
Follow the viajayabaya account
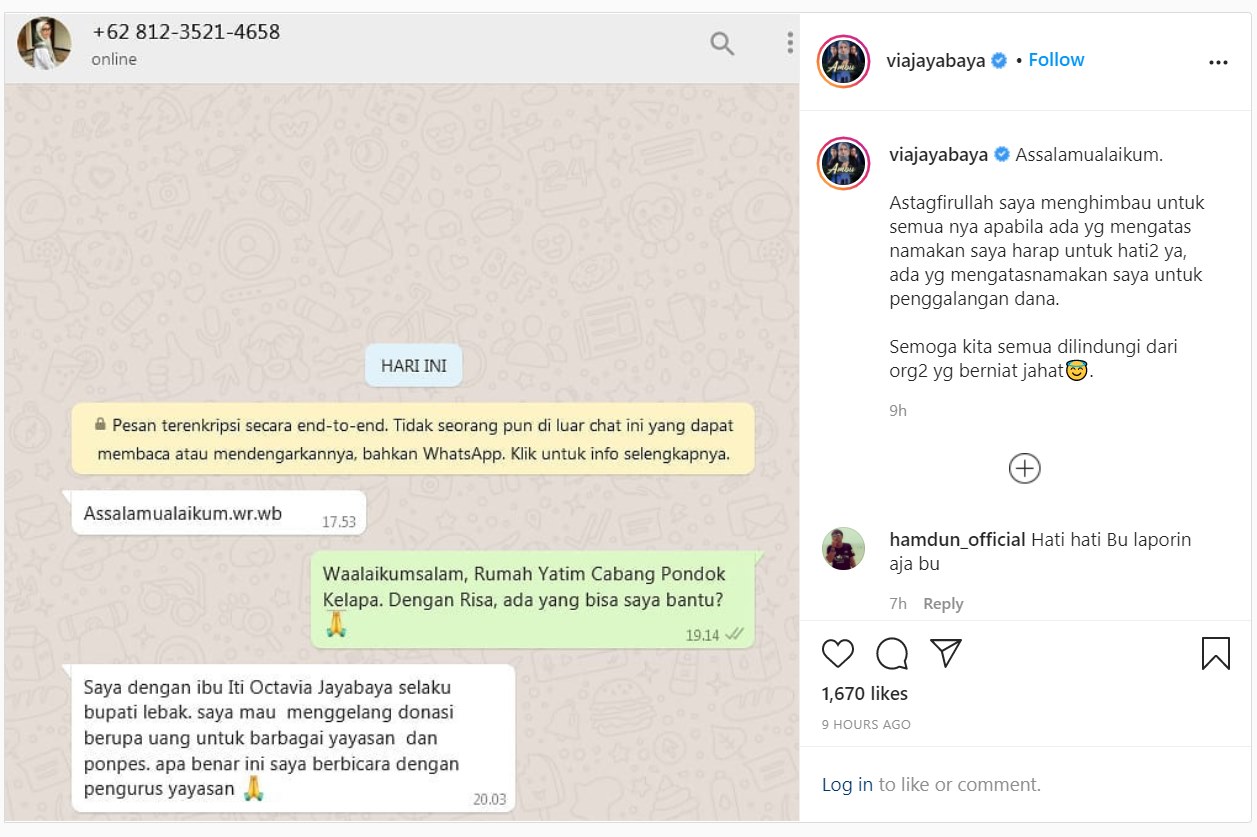1056,60
